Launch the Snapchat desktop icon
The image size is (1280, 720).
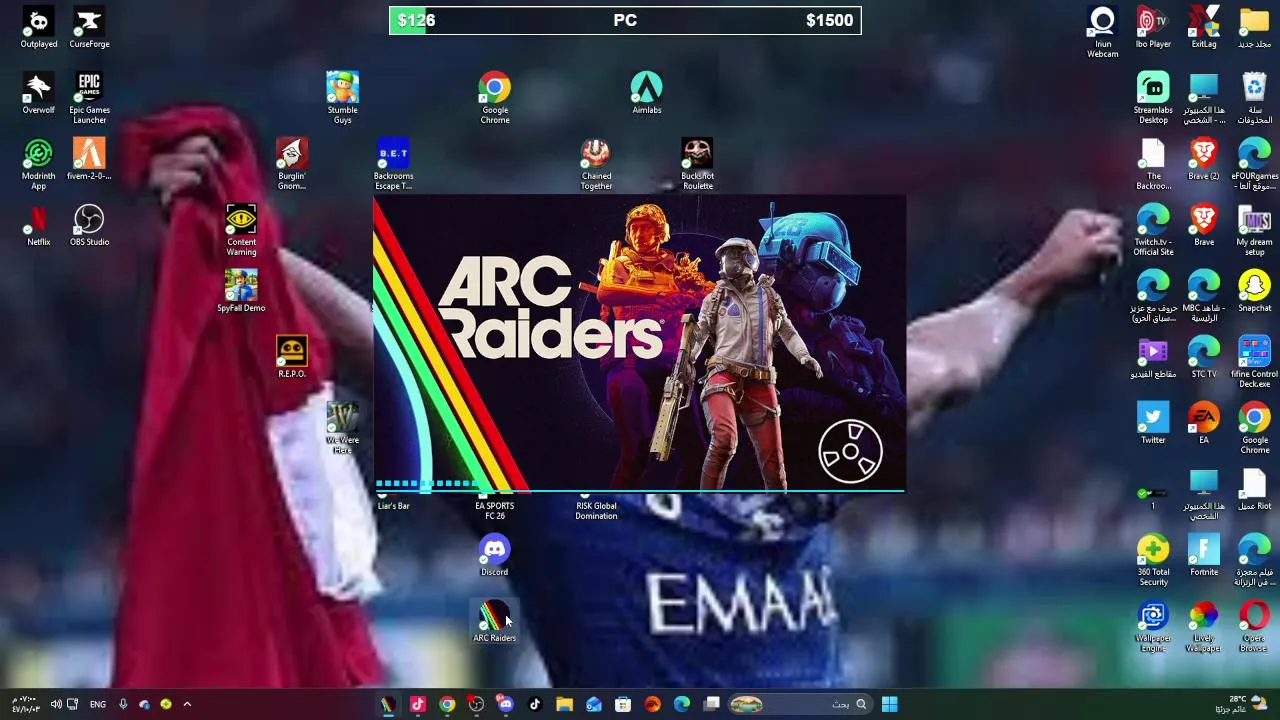coord(1254,292)
